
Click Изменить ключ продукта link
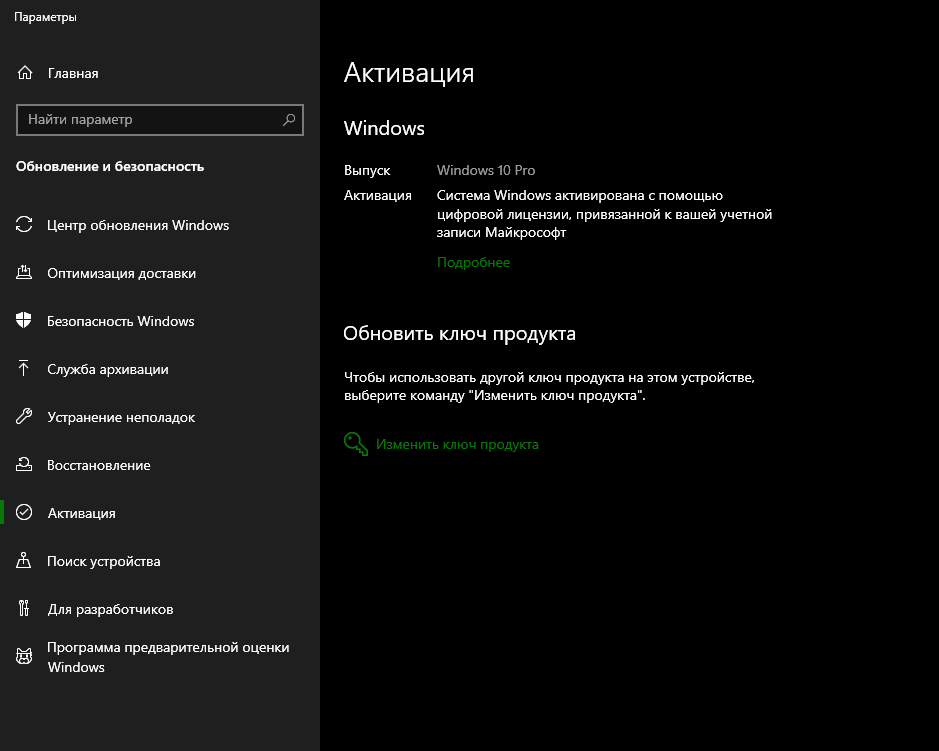click(457, 444)
